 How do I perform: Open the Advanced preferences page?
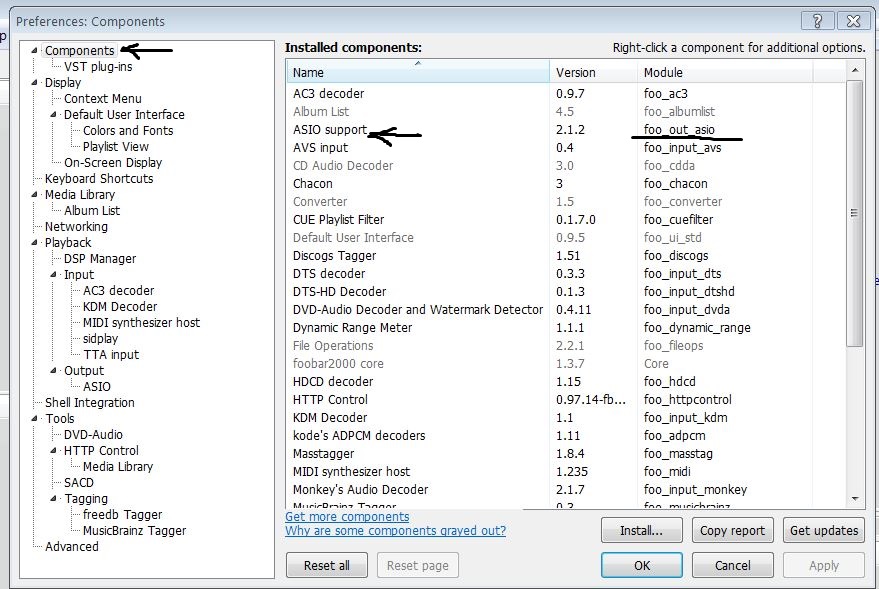point(72,547)
